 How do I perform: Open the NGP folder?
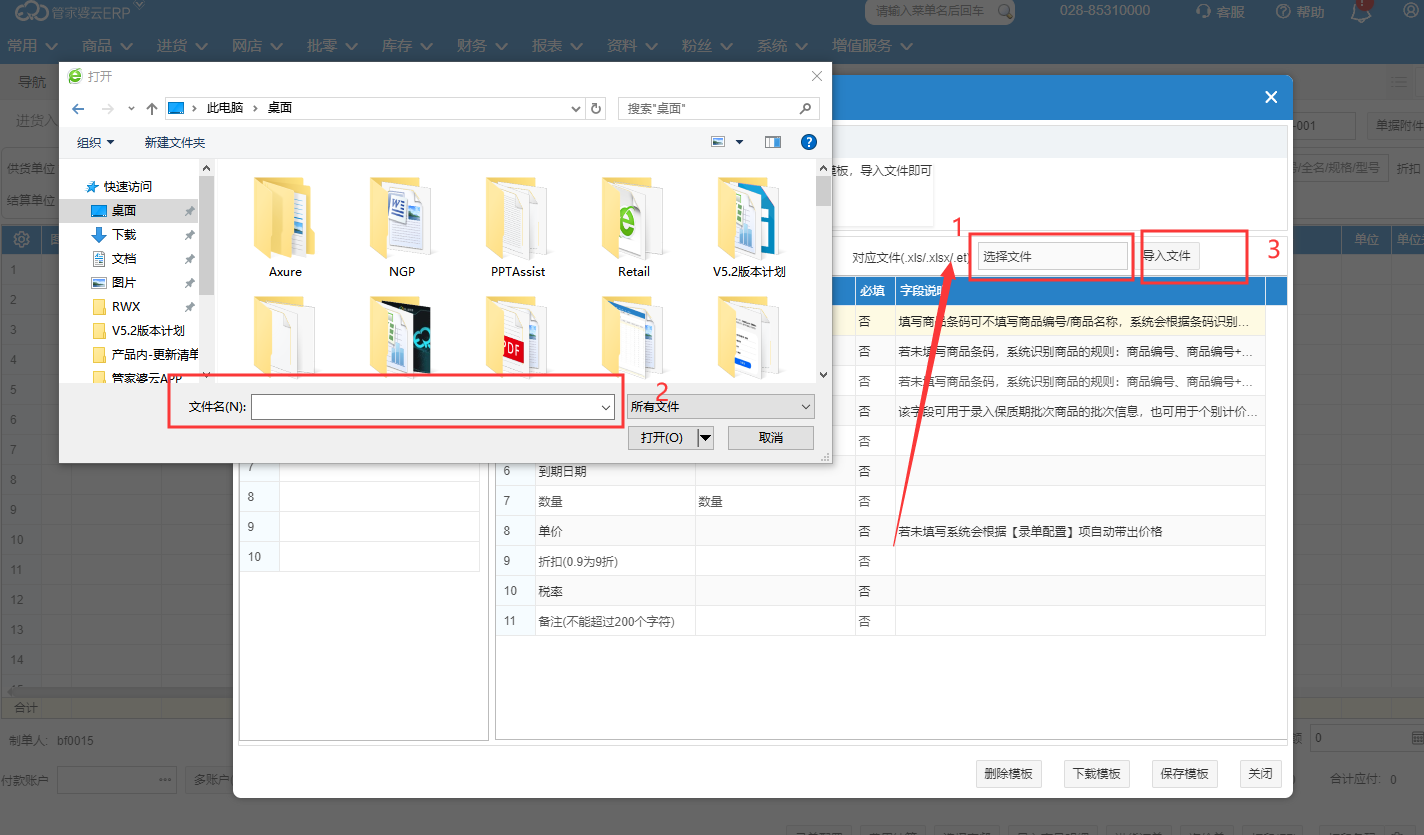[x=402, y=228]
